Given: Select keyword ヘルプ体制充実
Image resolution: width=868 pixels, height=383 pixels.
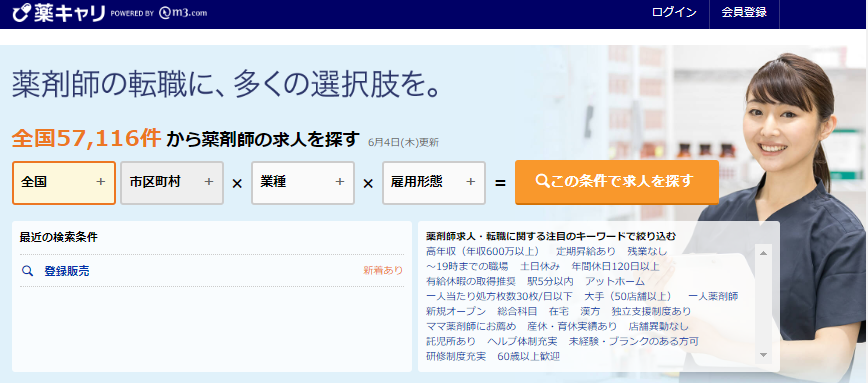Looking at the screenshot, I should (523, 341).
